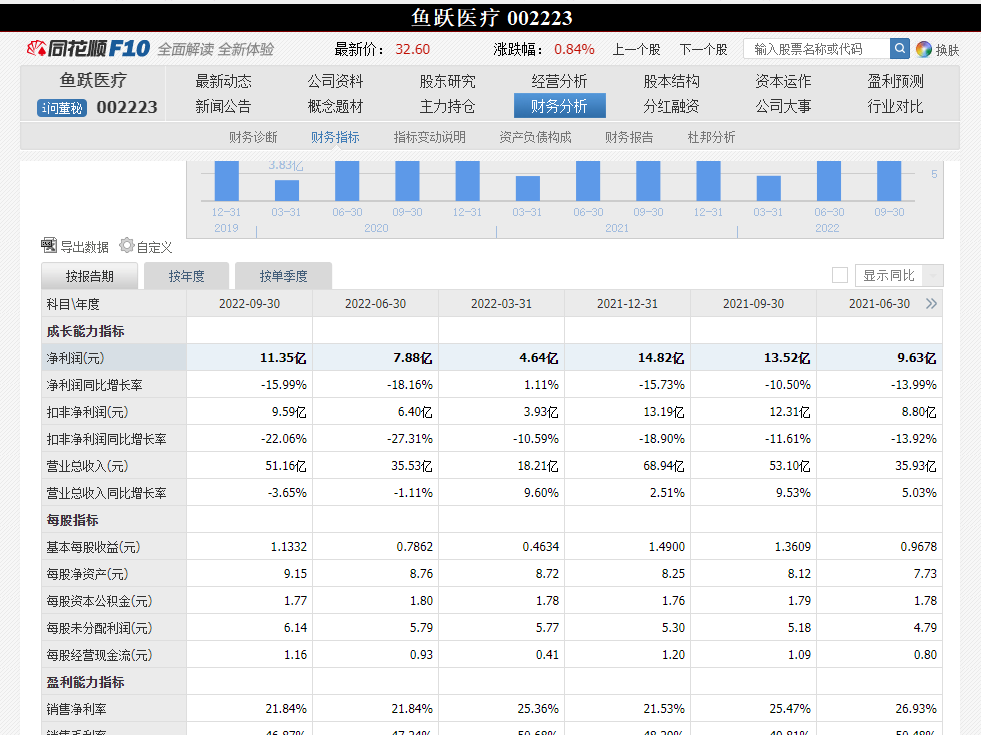The width and height of the screenshot is (981, 735).
Task: Open 概念题材 navigation item
Action: (x=335, y=106)
